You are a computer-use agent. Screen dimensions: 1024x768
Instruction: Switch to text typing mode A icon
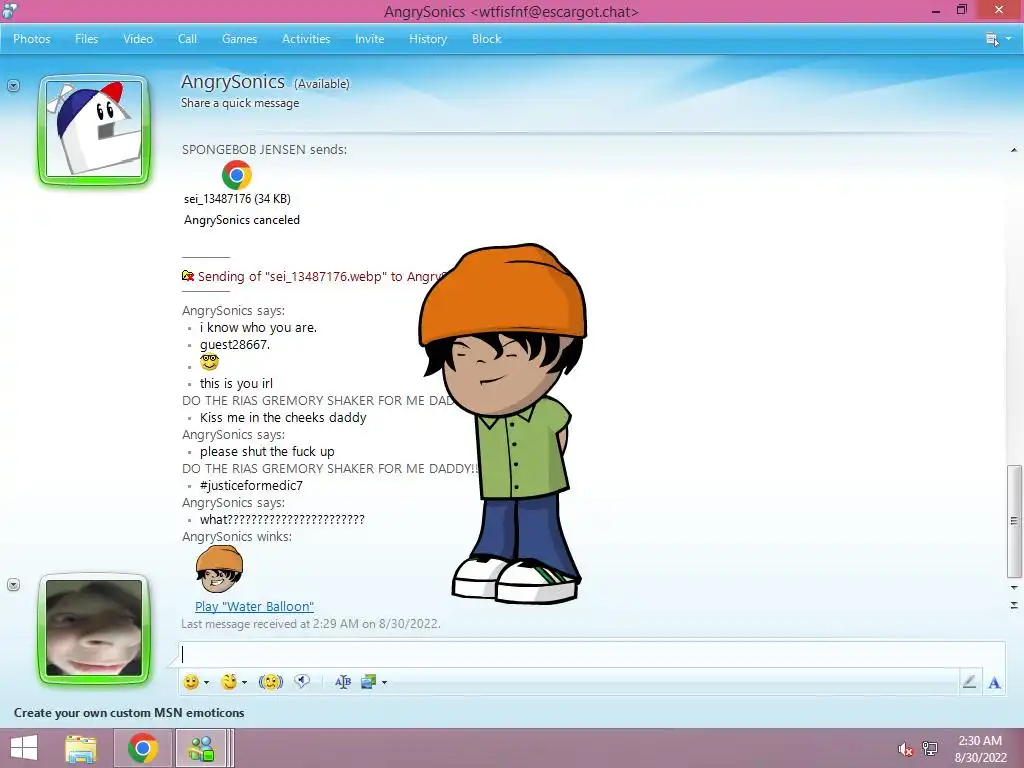(994, 682)
